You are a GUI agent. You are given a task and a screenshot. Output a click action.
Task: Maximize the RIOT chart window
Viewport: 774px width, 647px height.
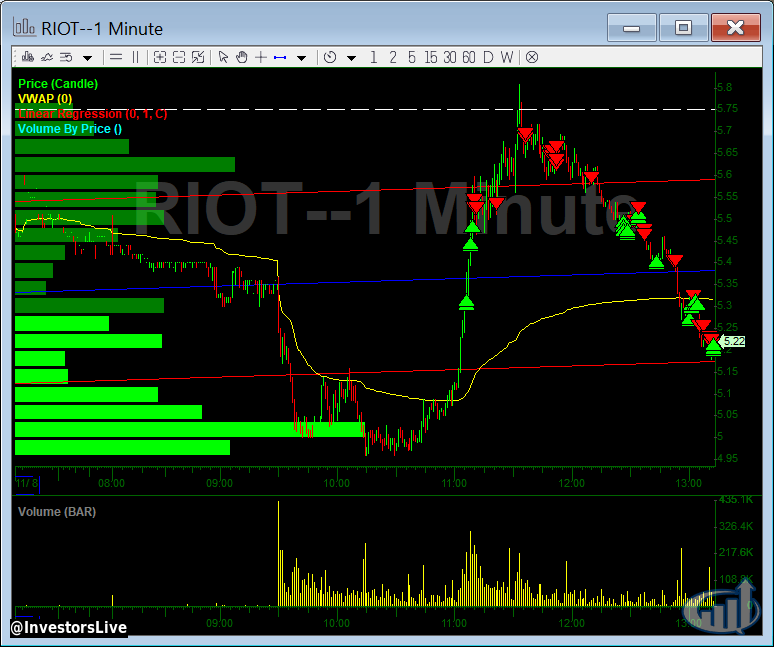(x=684, y=28)
